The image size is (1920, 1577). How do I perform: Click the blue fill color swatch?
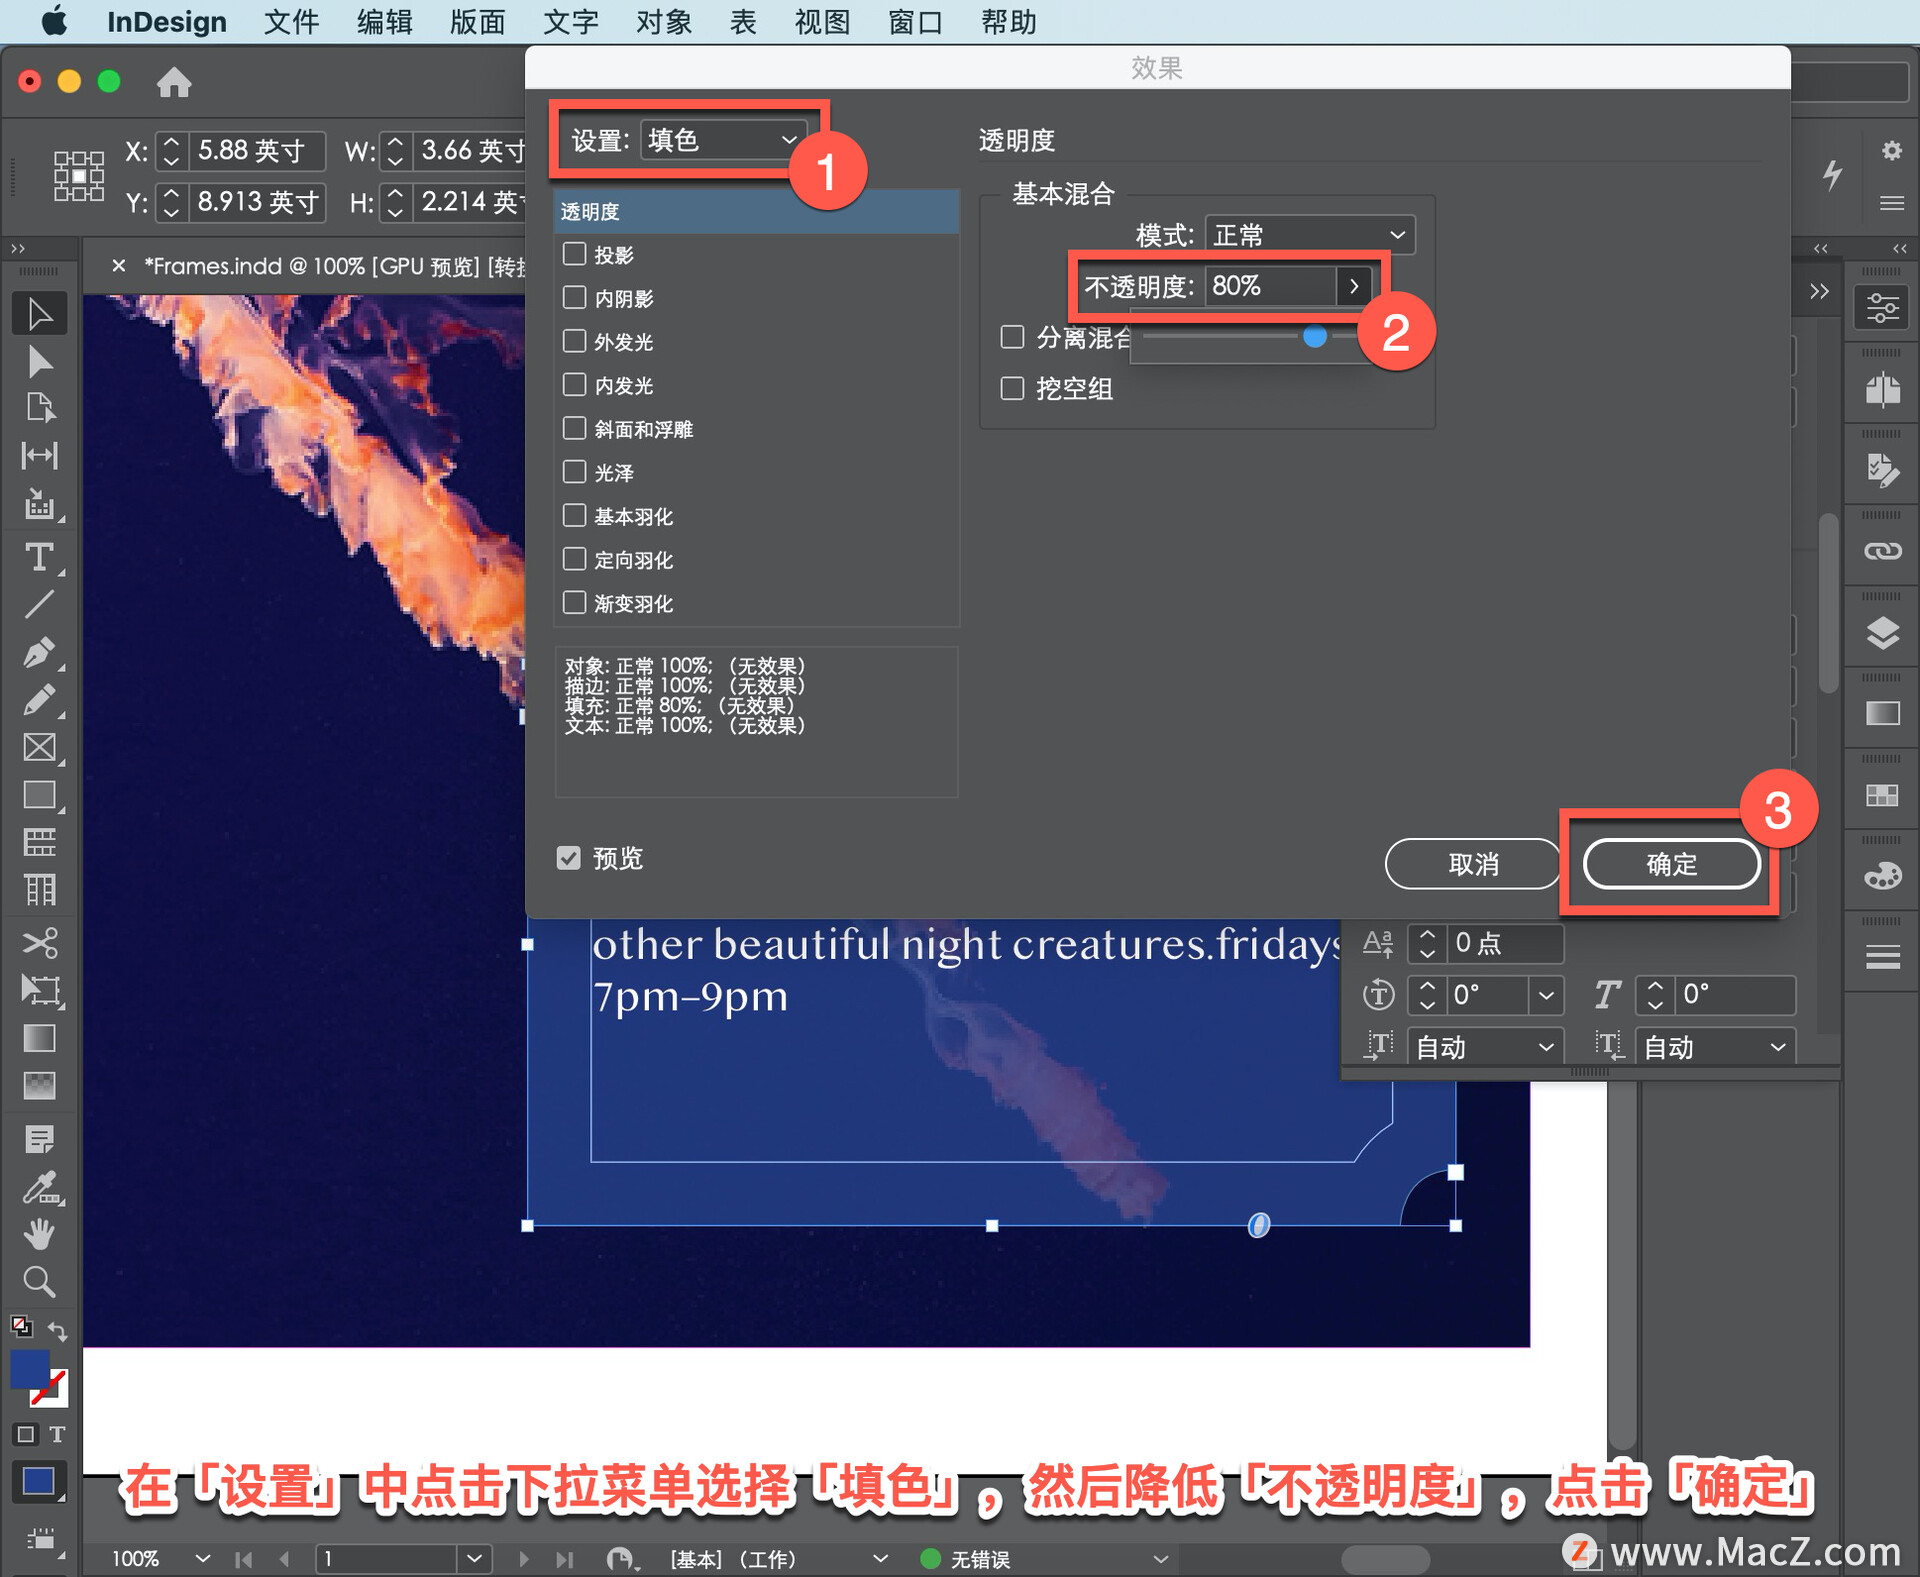click(29, 1368)
